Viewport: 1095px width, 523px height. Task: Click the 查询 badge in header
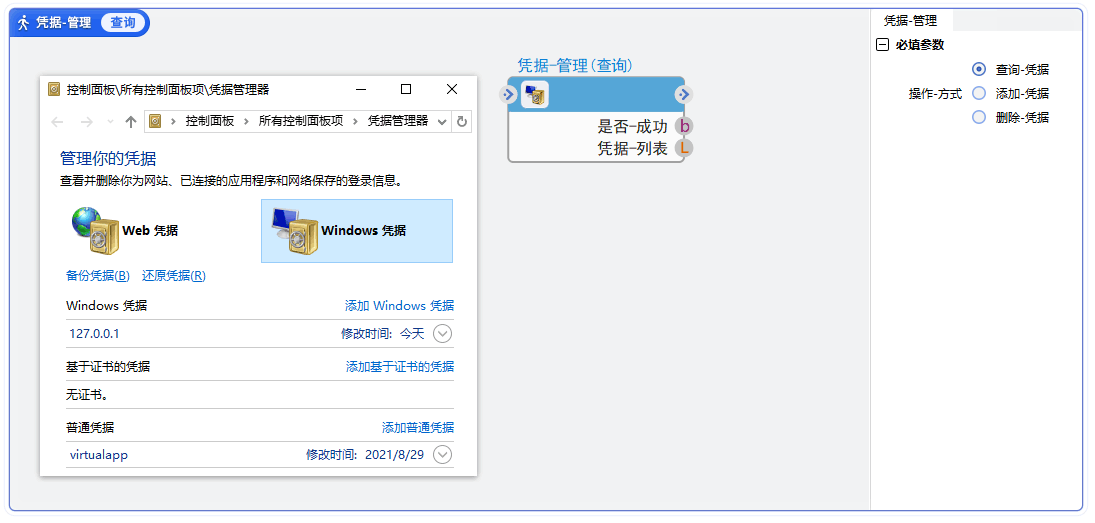[123, 22]
